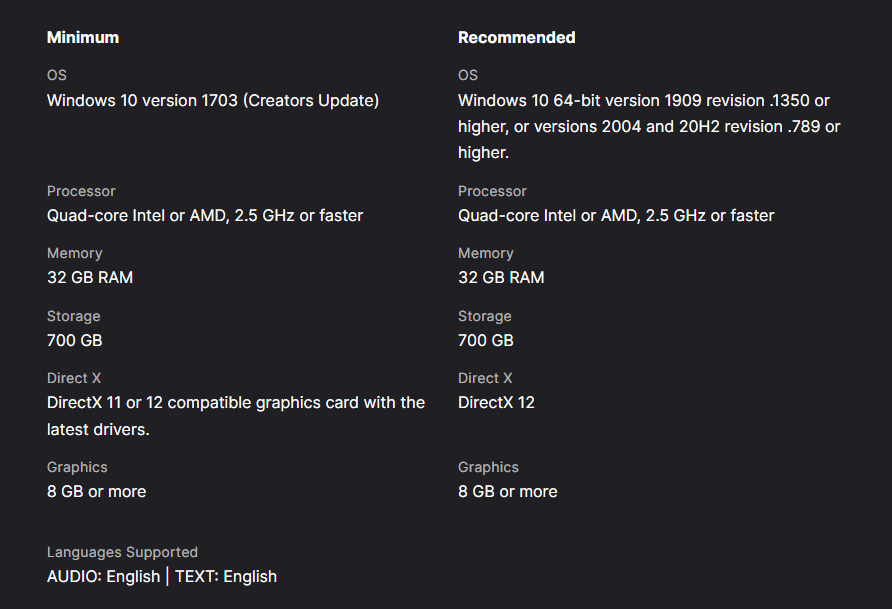Click the 32 GB RAM value under Minimum

[x=90, y=277]
